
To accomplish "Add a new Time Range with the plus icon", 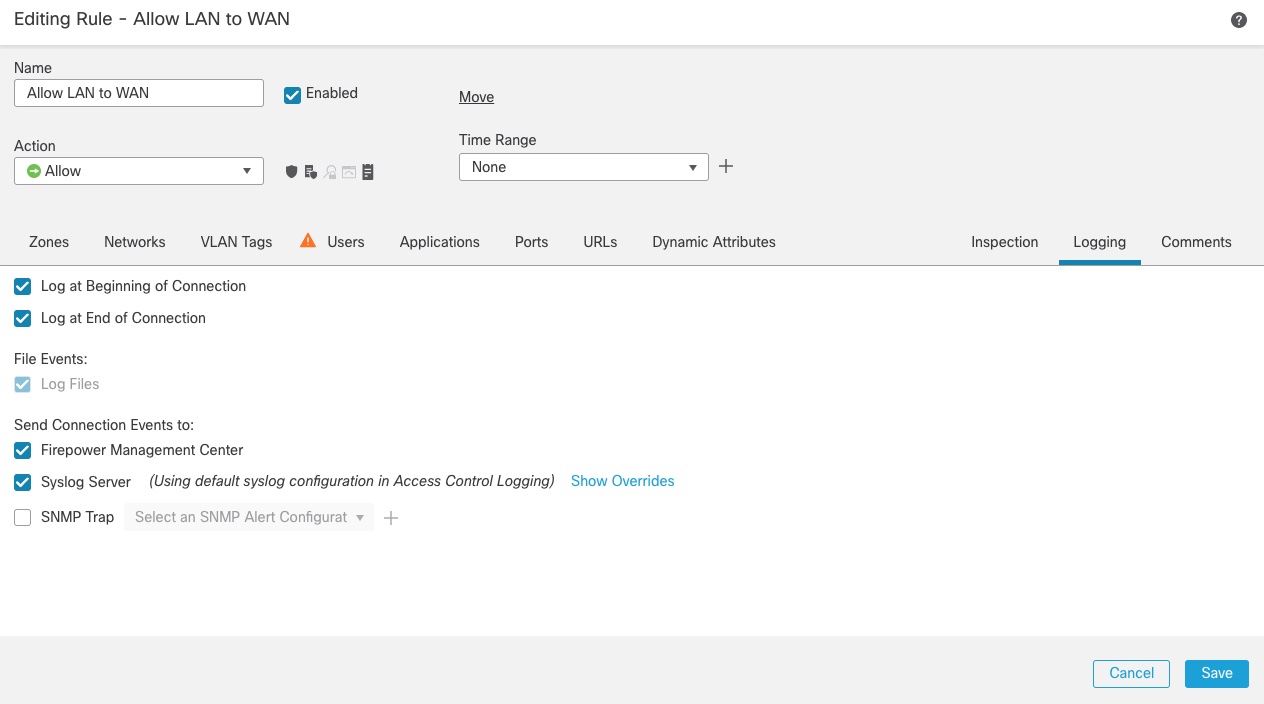I will (x=726, y=166).
